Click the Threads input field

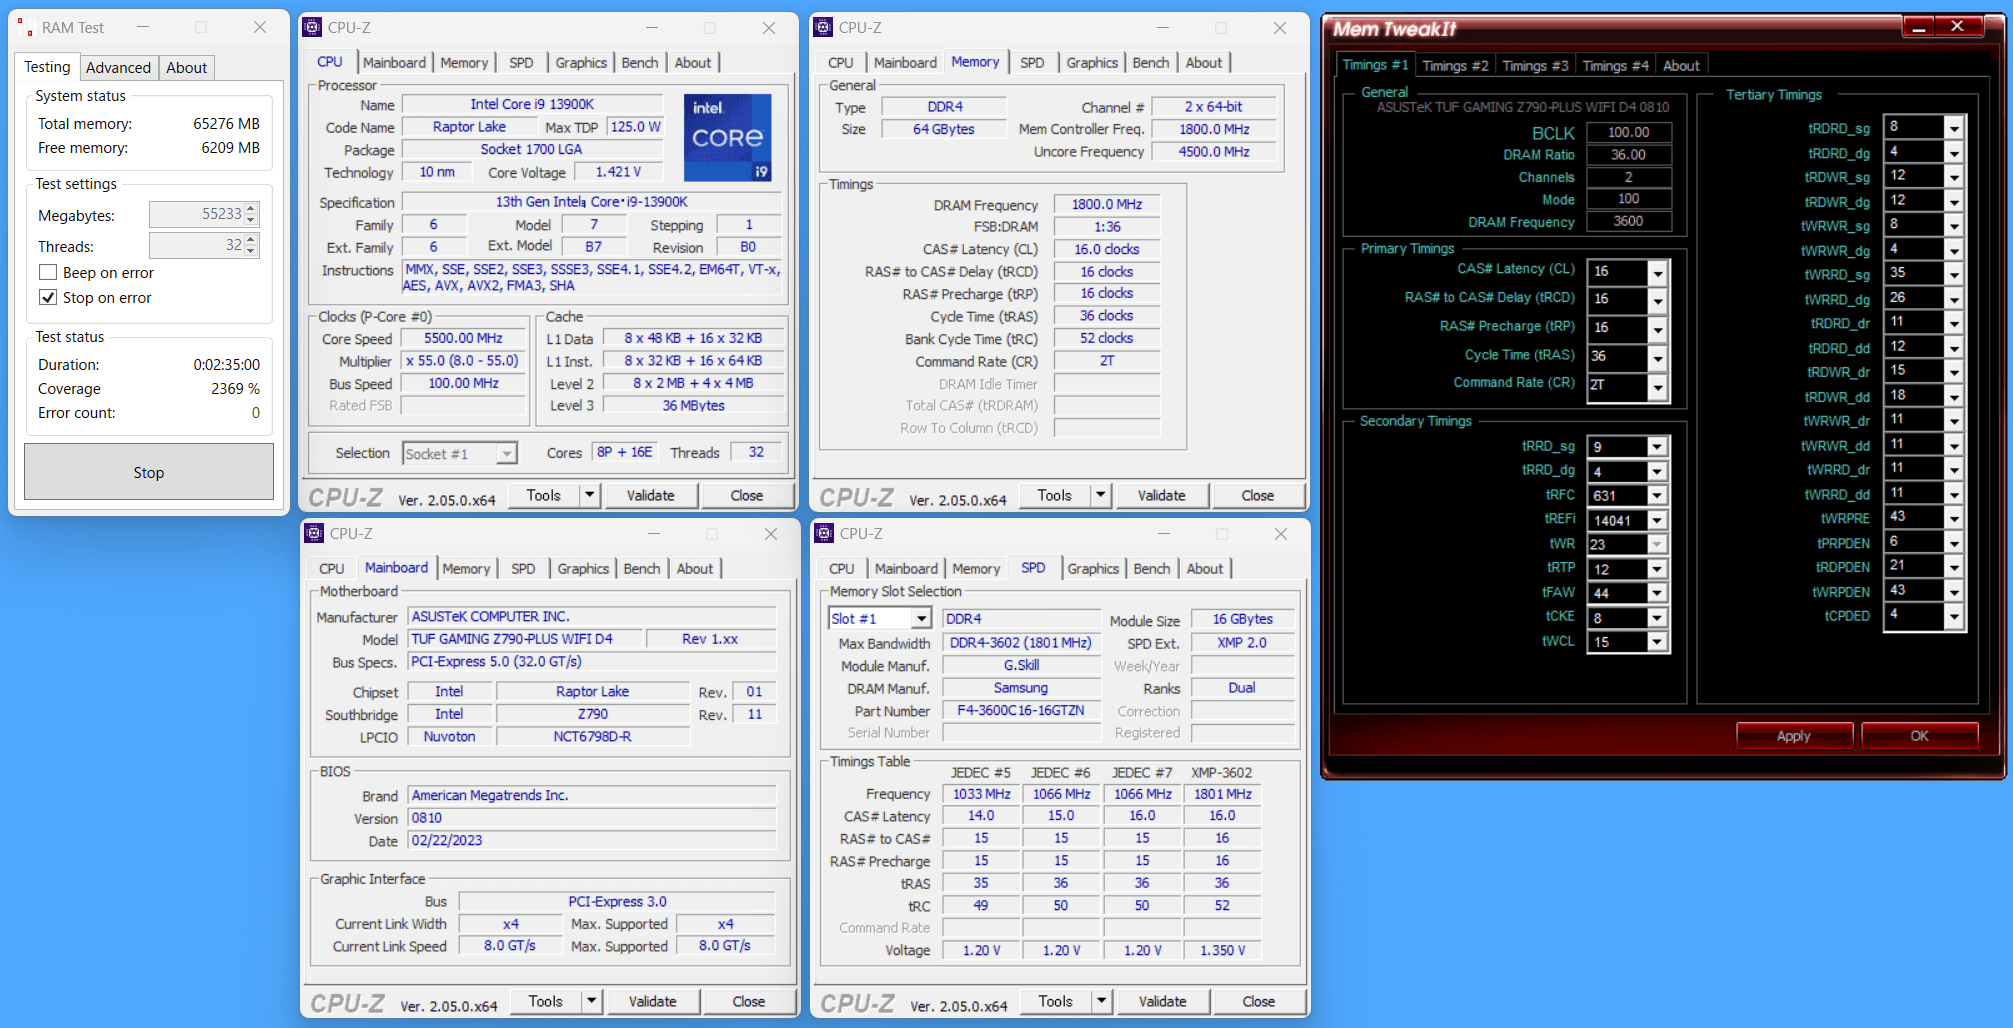(197, 245)
